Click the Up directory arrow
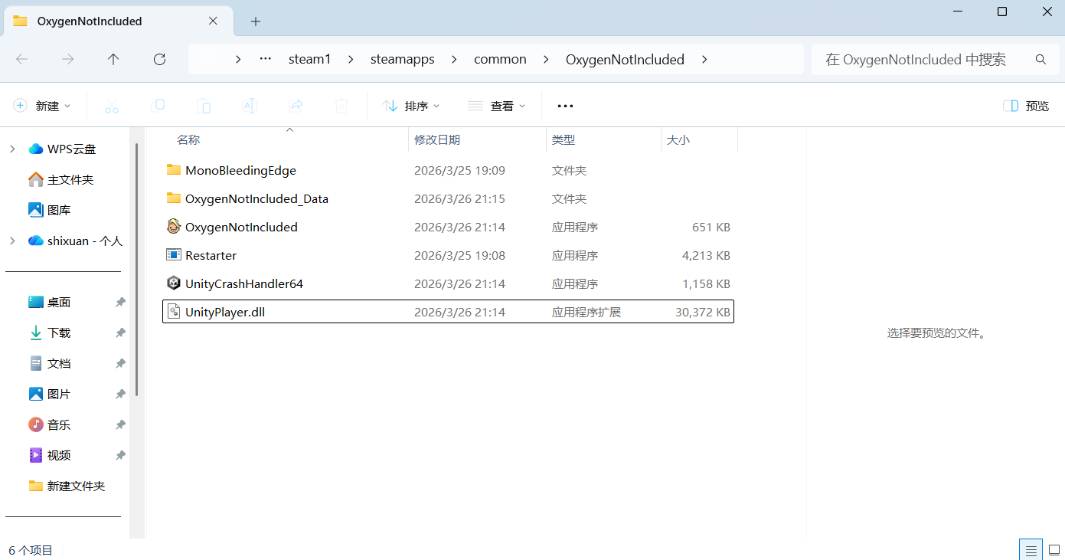Viewport: 1065px width, 560px height. coord(113,59)
